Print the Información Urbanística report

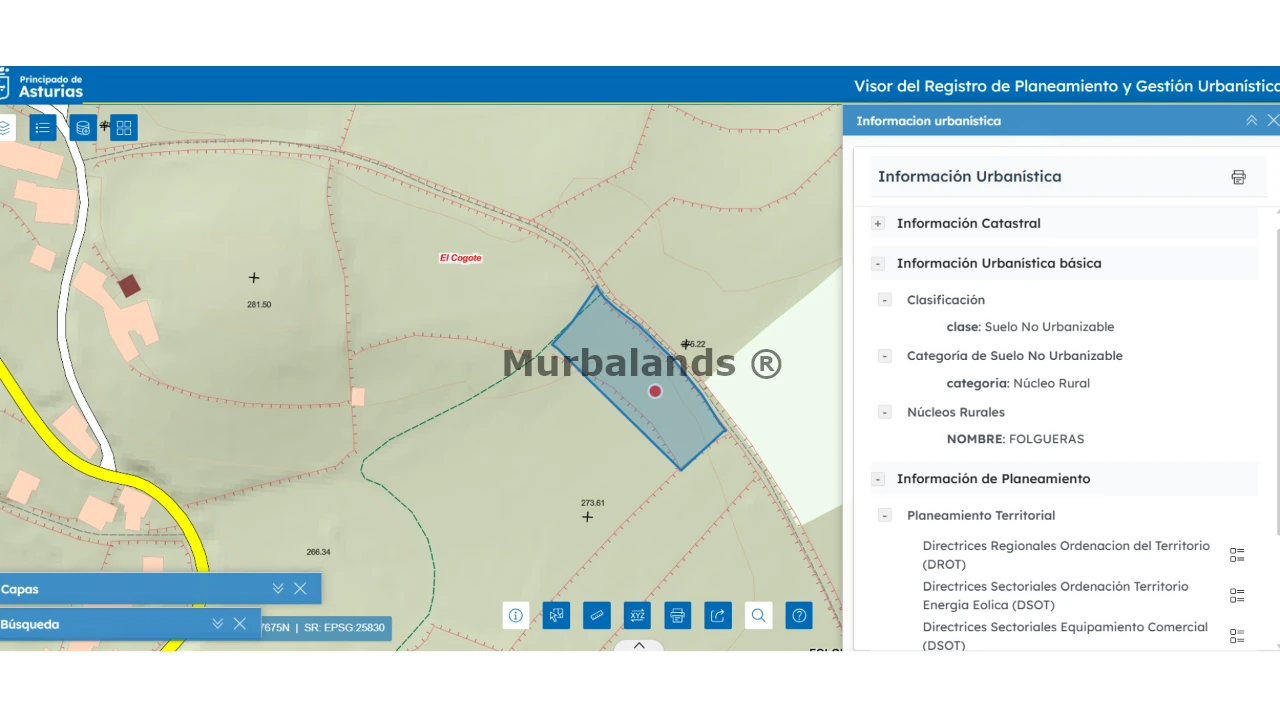point(1238,177)
